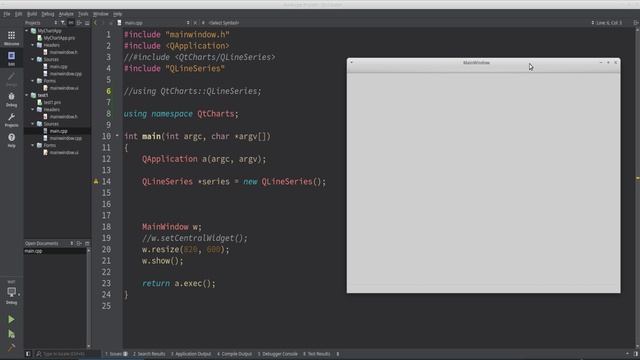640x360 pixels.
Task: Open the output panes selector arrows
Action: (x=338, y=354)
